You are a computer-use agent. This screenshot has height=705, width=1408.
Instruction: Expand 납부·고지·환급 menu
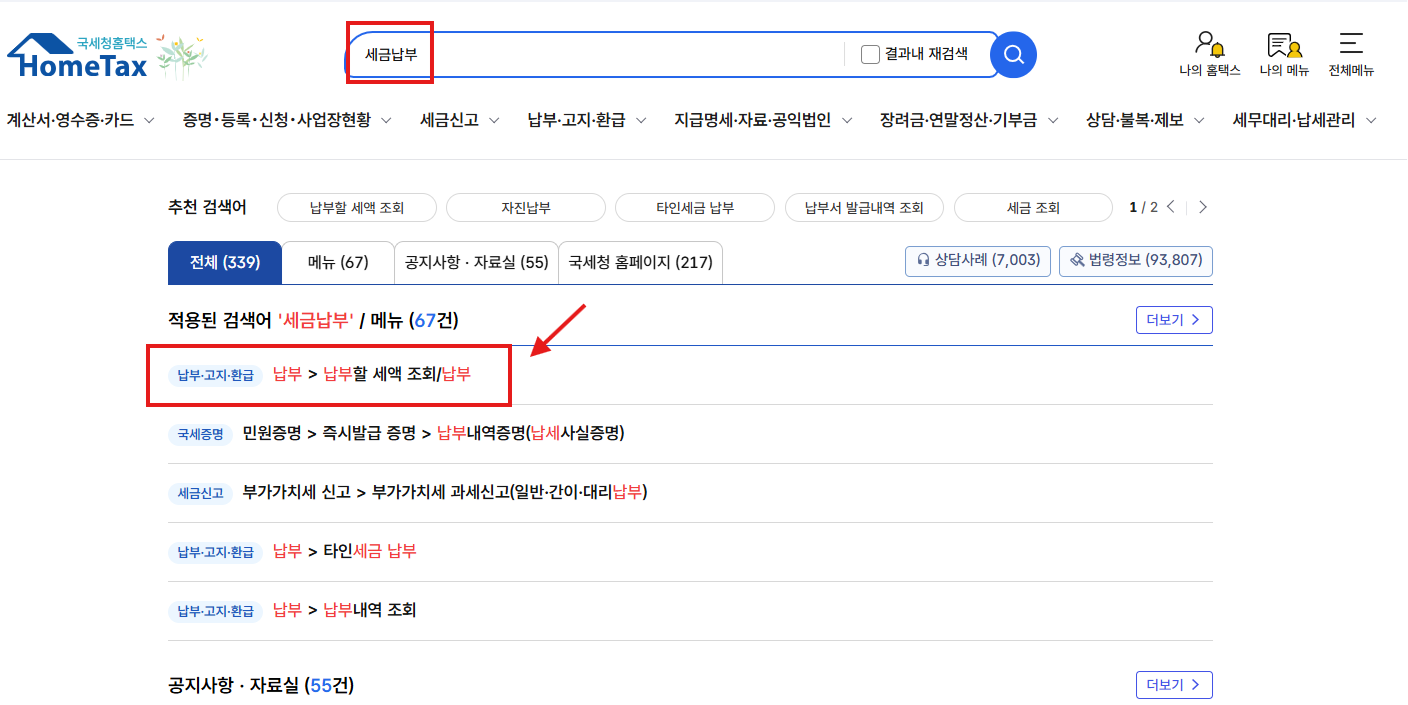tap(587, 120)
